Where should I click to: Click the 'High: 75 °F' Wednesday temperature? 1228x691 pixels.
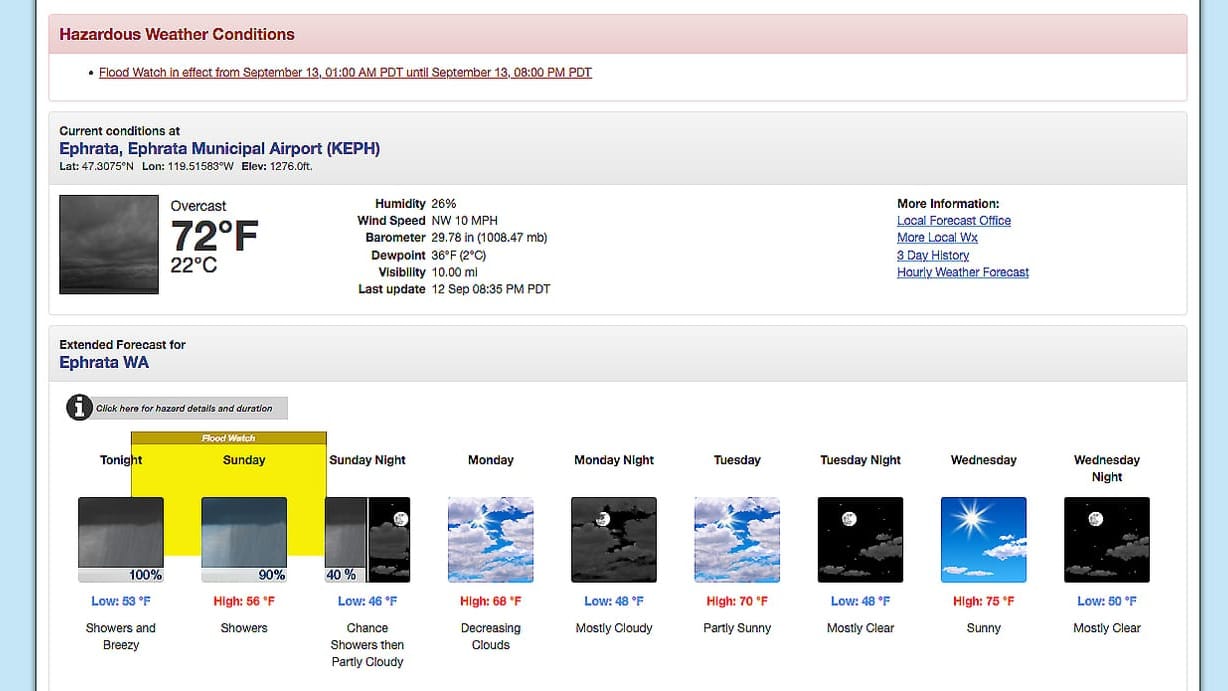pyautogui.click(x=984, y=602)
